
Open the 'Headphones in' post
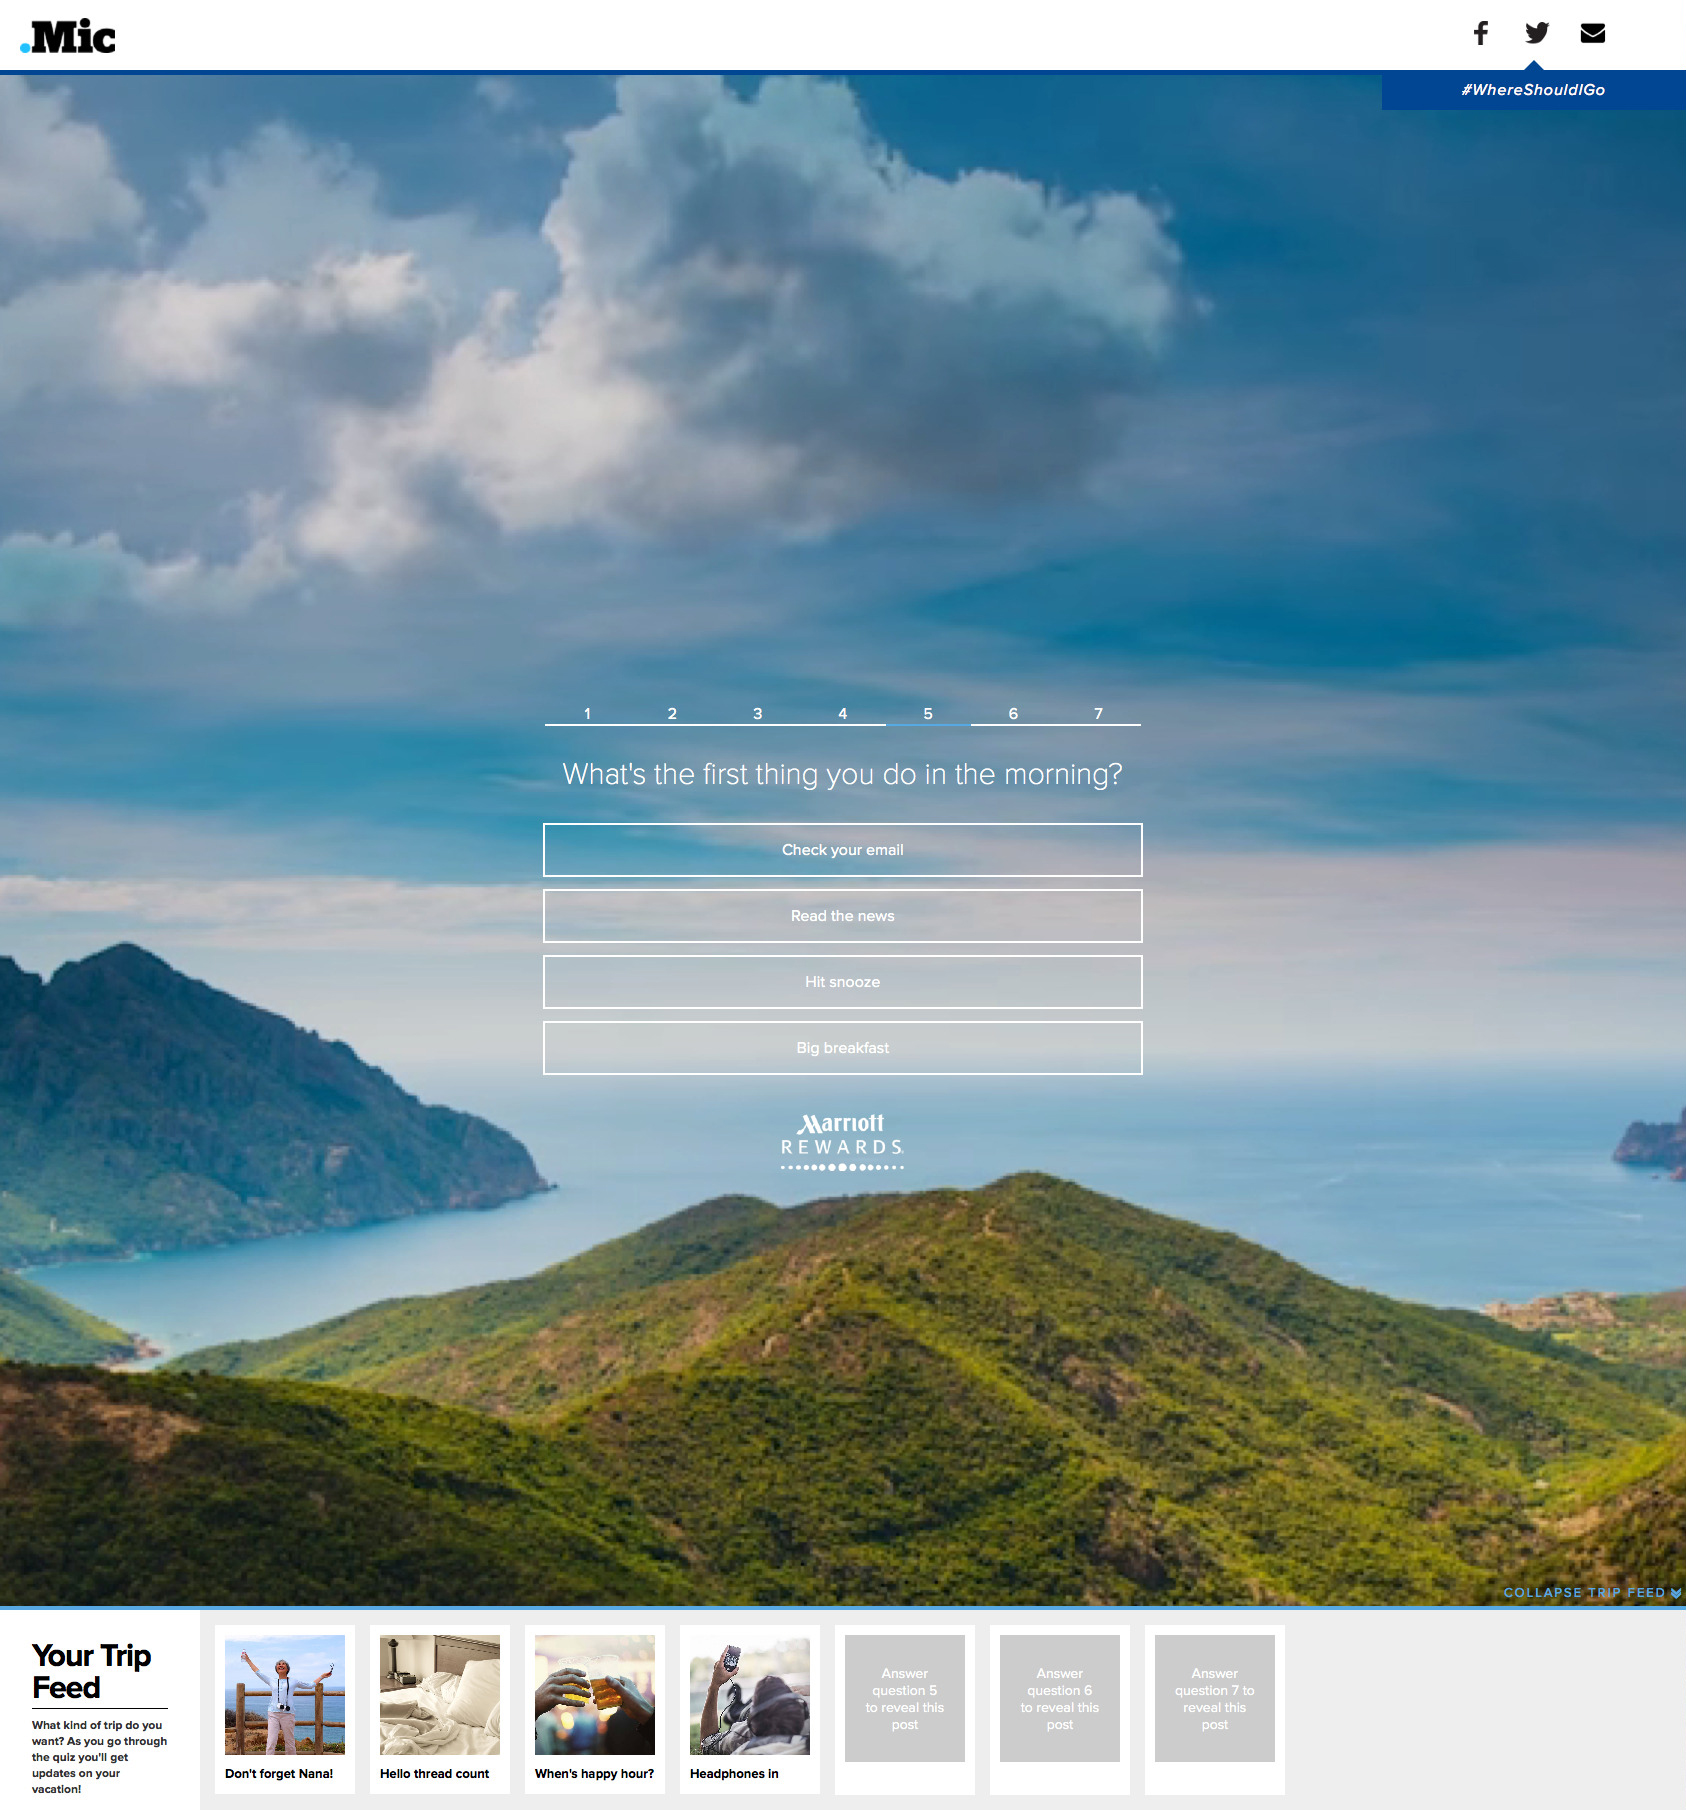coord(750,1708)
